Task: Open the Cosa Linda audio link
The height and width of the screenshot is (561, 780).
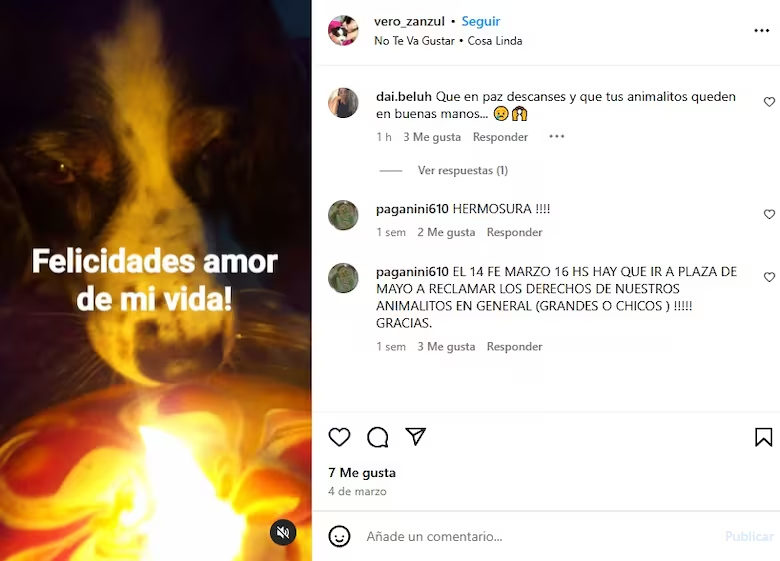Action: 494,41
